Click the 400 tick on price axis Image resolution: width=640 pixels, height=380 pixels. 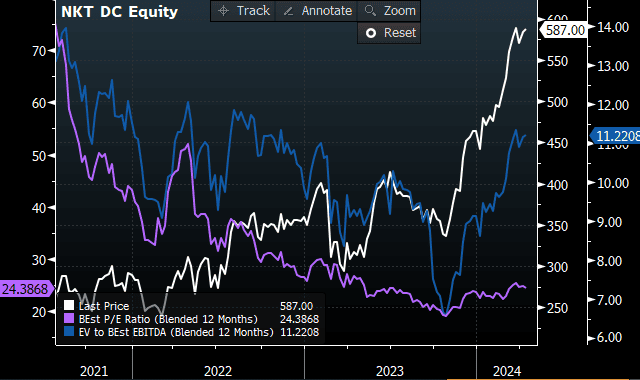coord(558,185)
